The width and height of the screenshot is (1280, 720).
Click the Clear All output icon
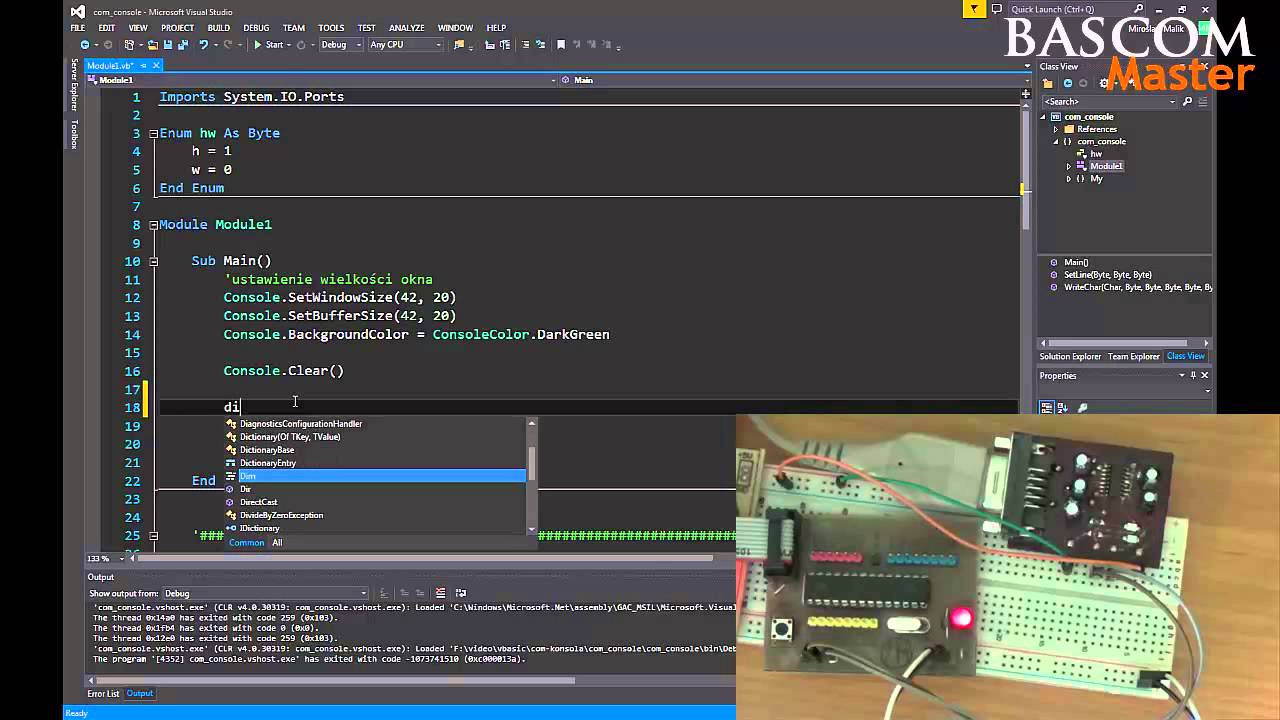(439, 593)
